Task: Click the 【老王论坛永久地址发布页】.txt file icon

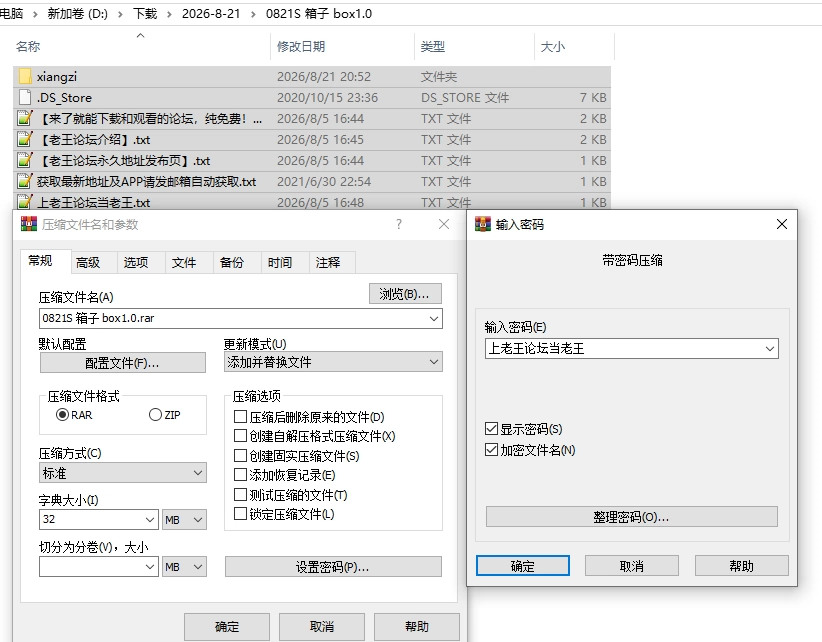Action: [25, 160]
